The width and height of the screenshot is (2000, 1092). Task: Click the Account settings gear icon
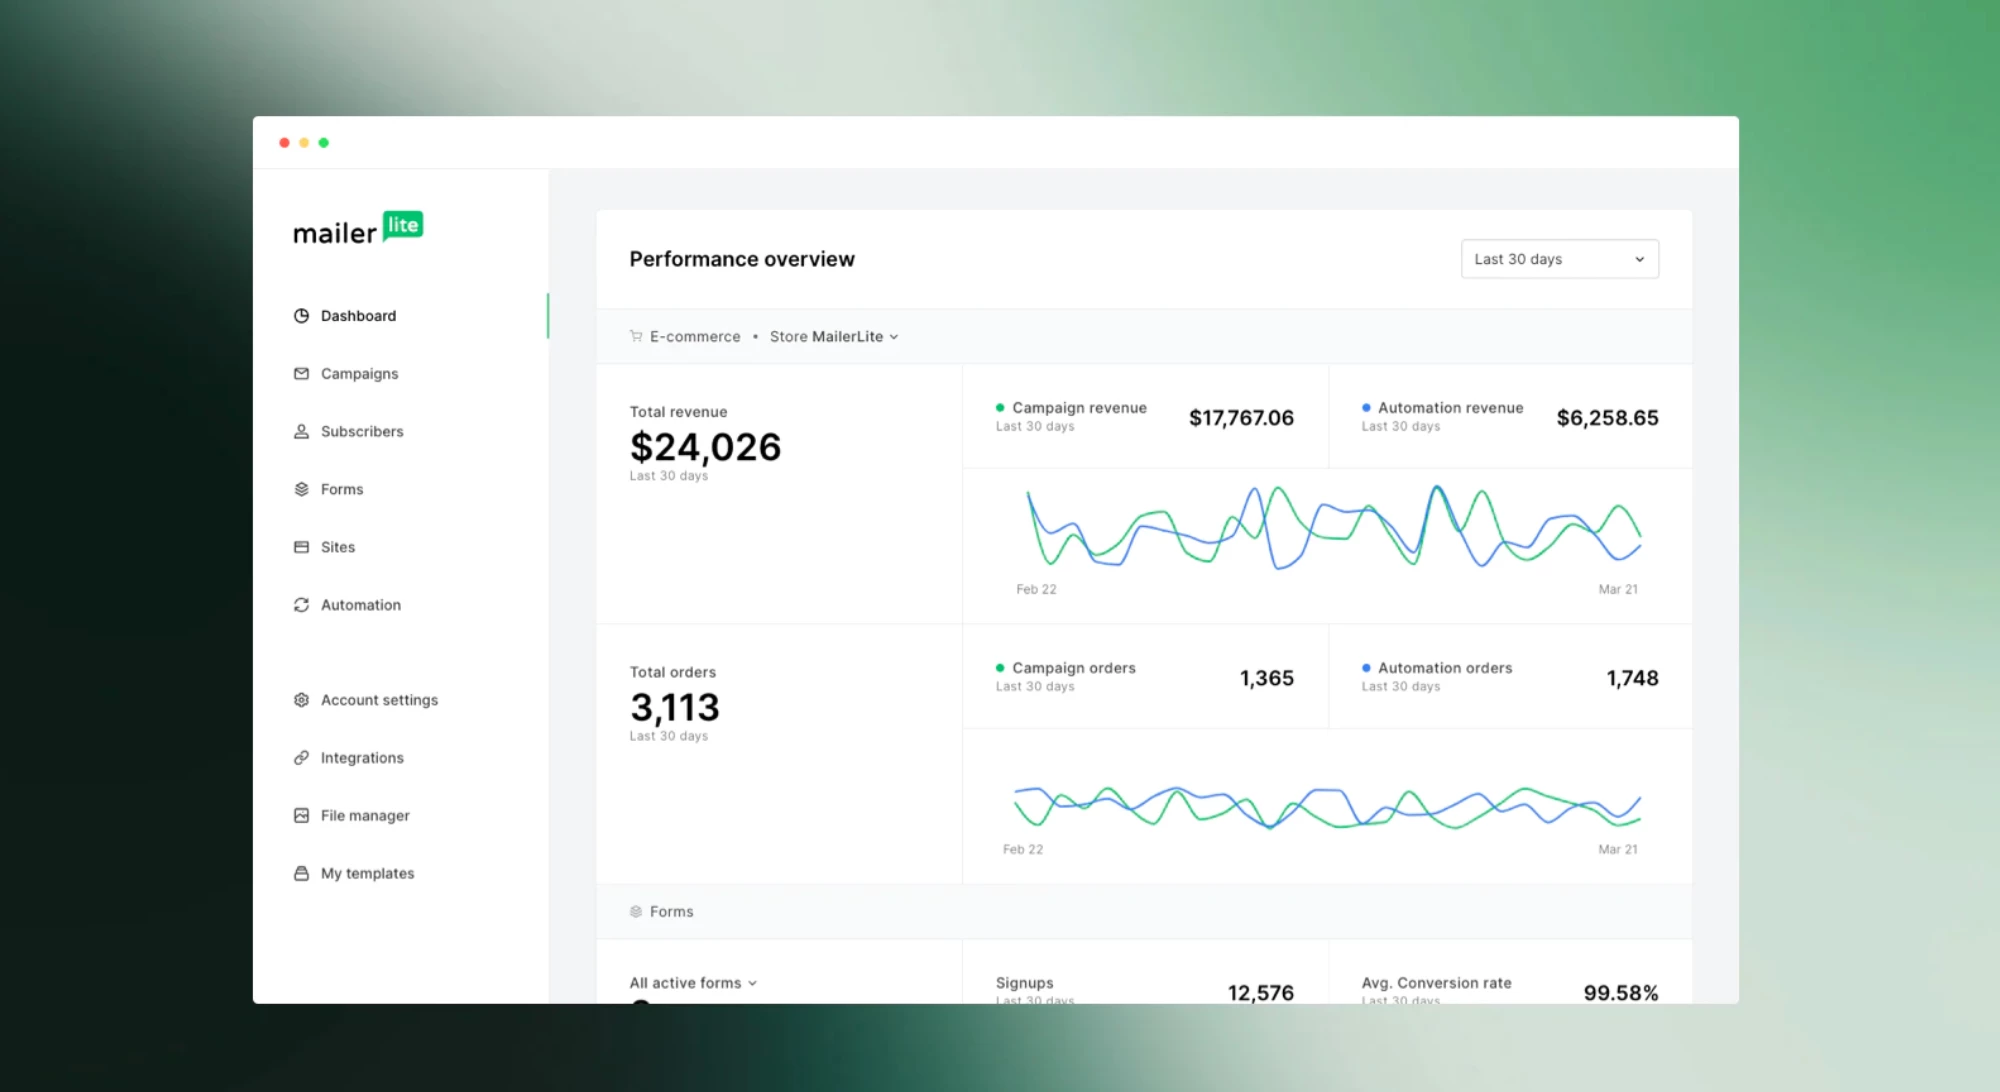[301, 700]
